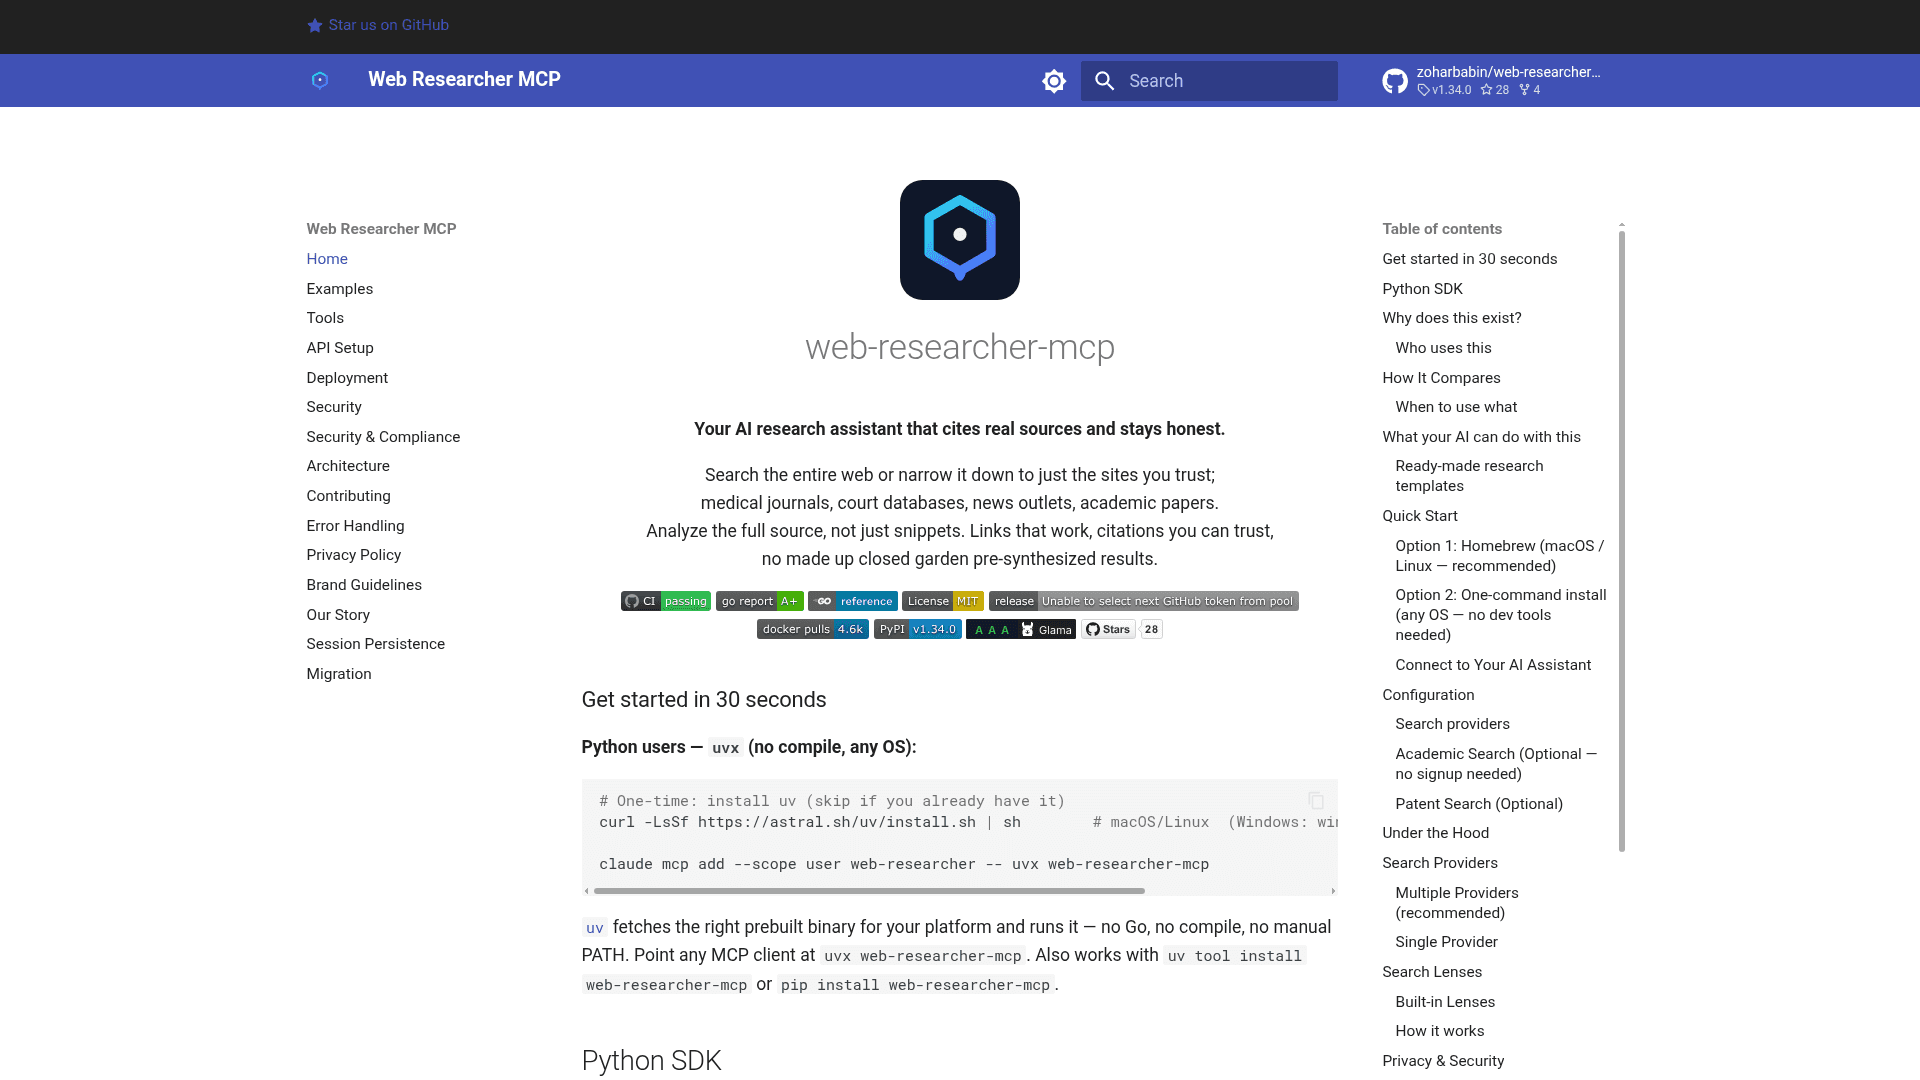This screenshot has height=1080, width=1920.
Task: Open the Examples page in the sidebar
Action: pos(340,289)
